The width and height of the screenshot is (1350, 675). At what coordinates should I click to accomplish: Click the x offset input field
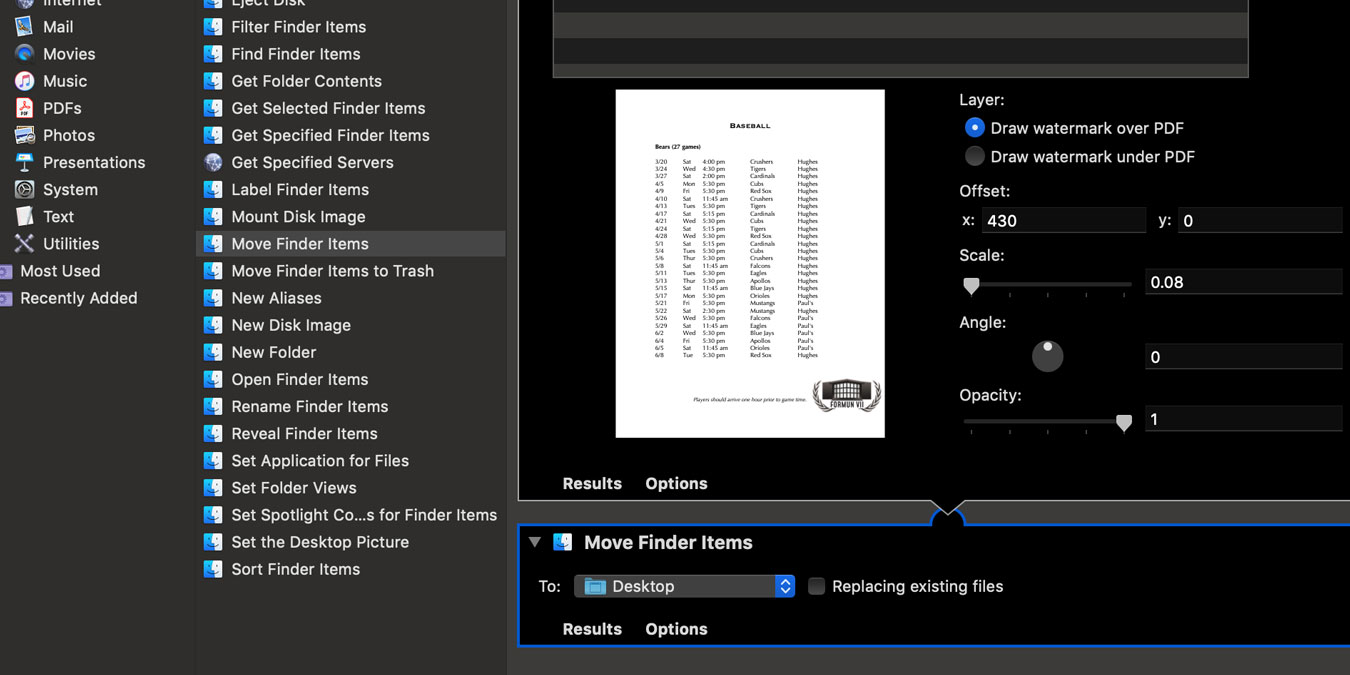(1063, 220)
